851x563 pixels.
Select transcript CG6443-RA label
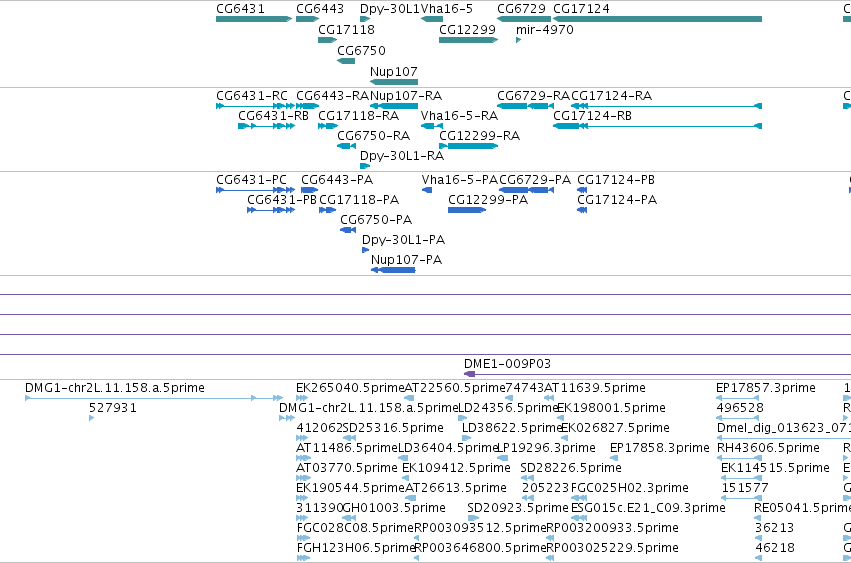point(333,96)
